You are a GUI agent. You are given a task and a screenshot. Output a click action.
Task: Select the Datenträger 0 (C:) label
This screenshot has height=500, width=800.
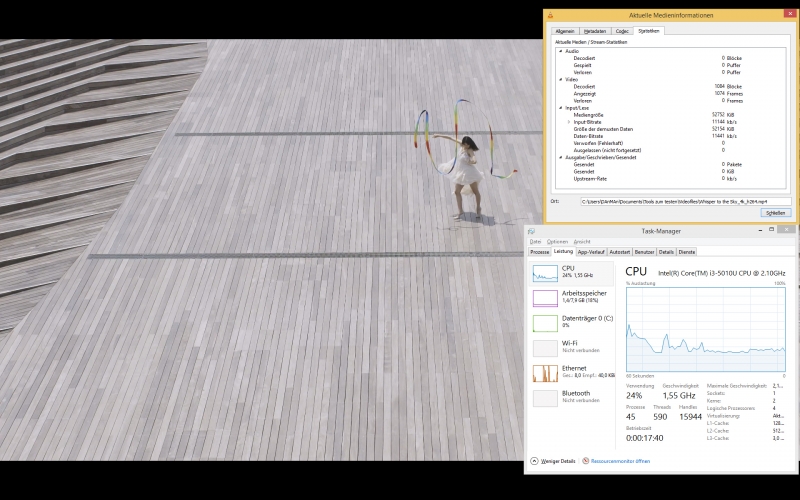587,318
